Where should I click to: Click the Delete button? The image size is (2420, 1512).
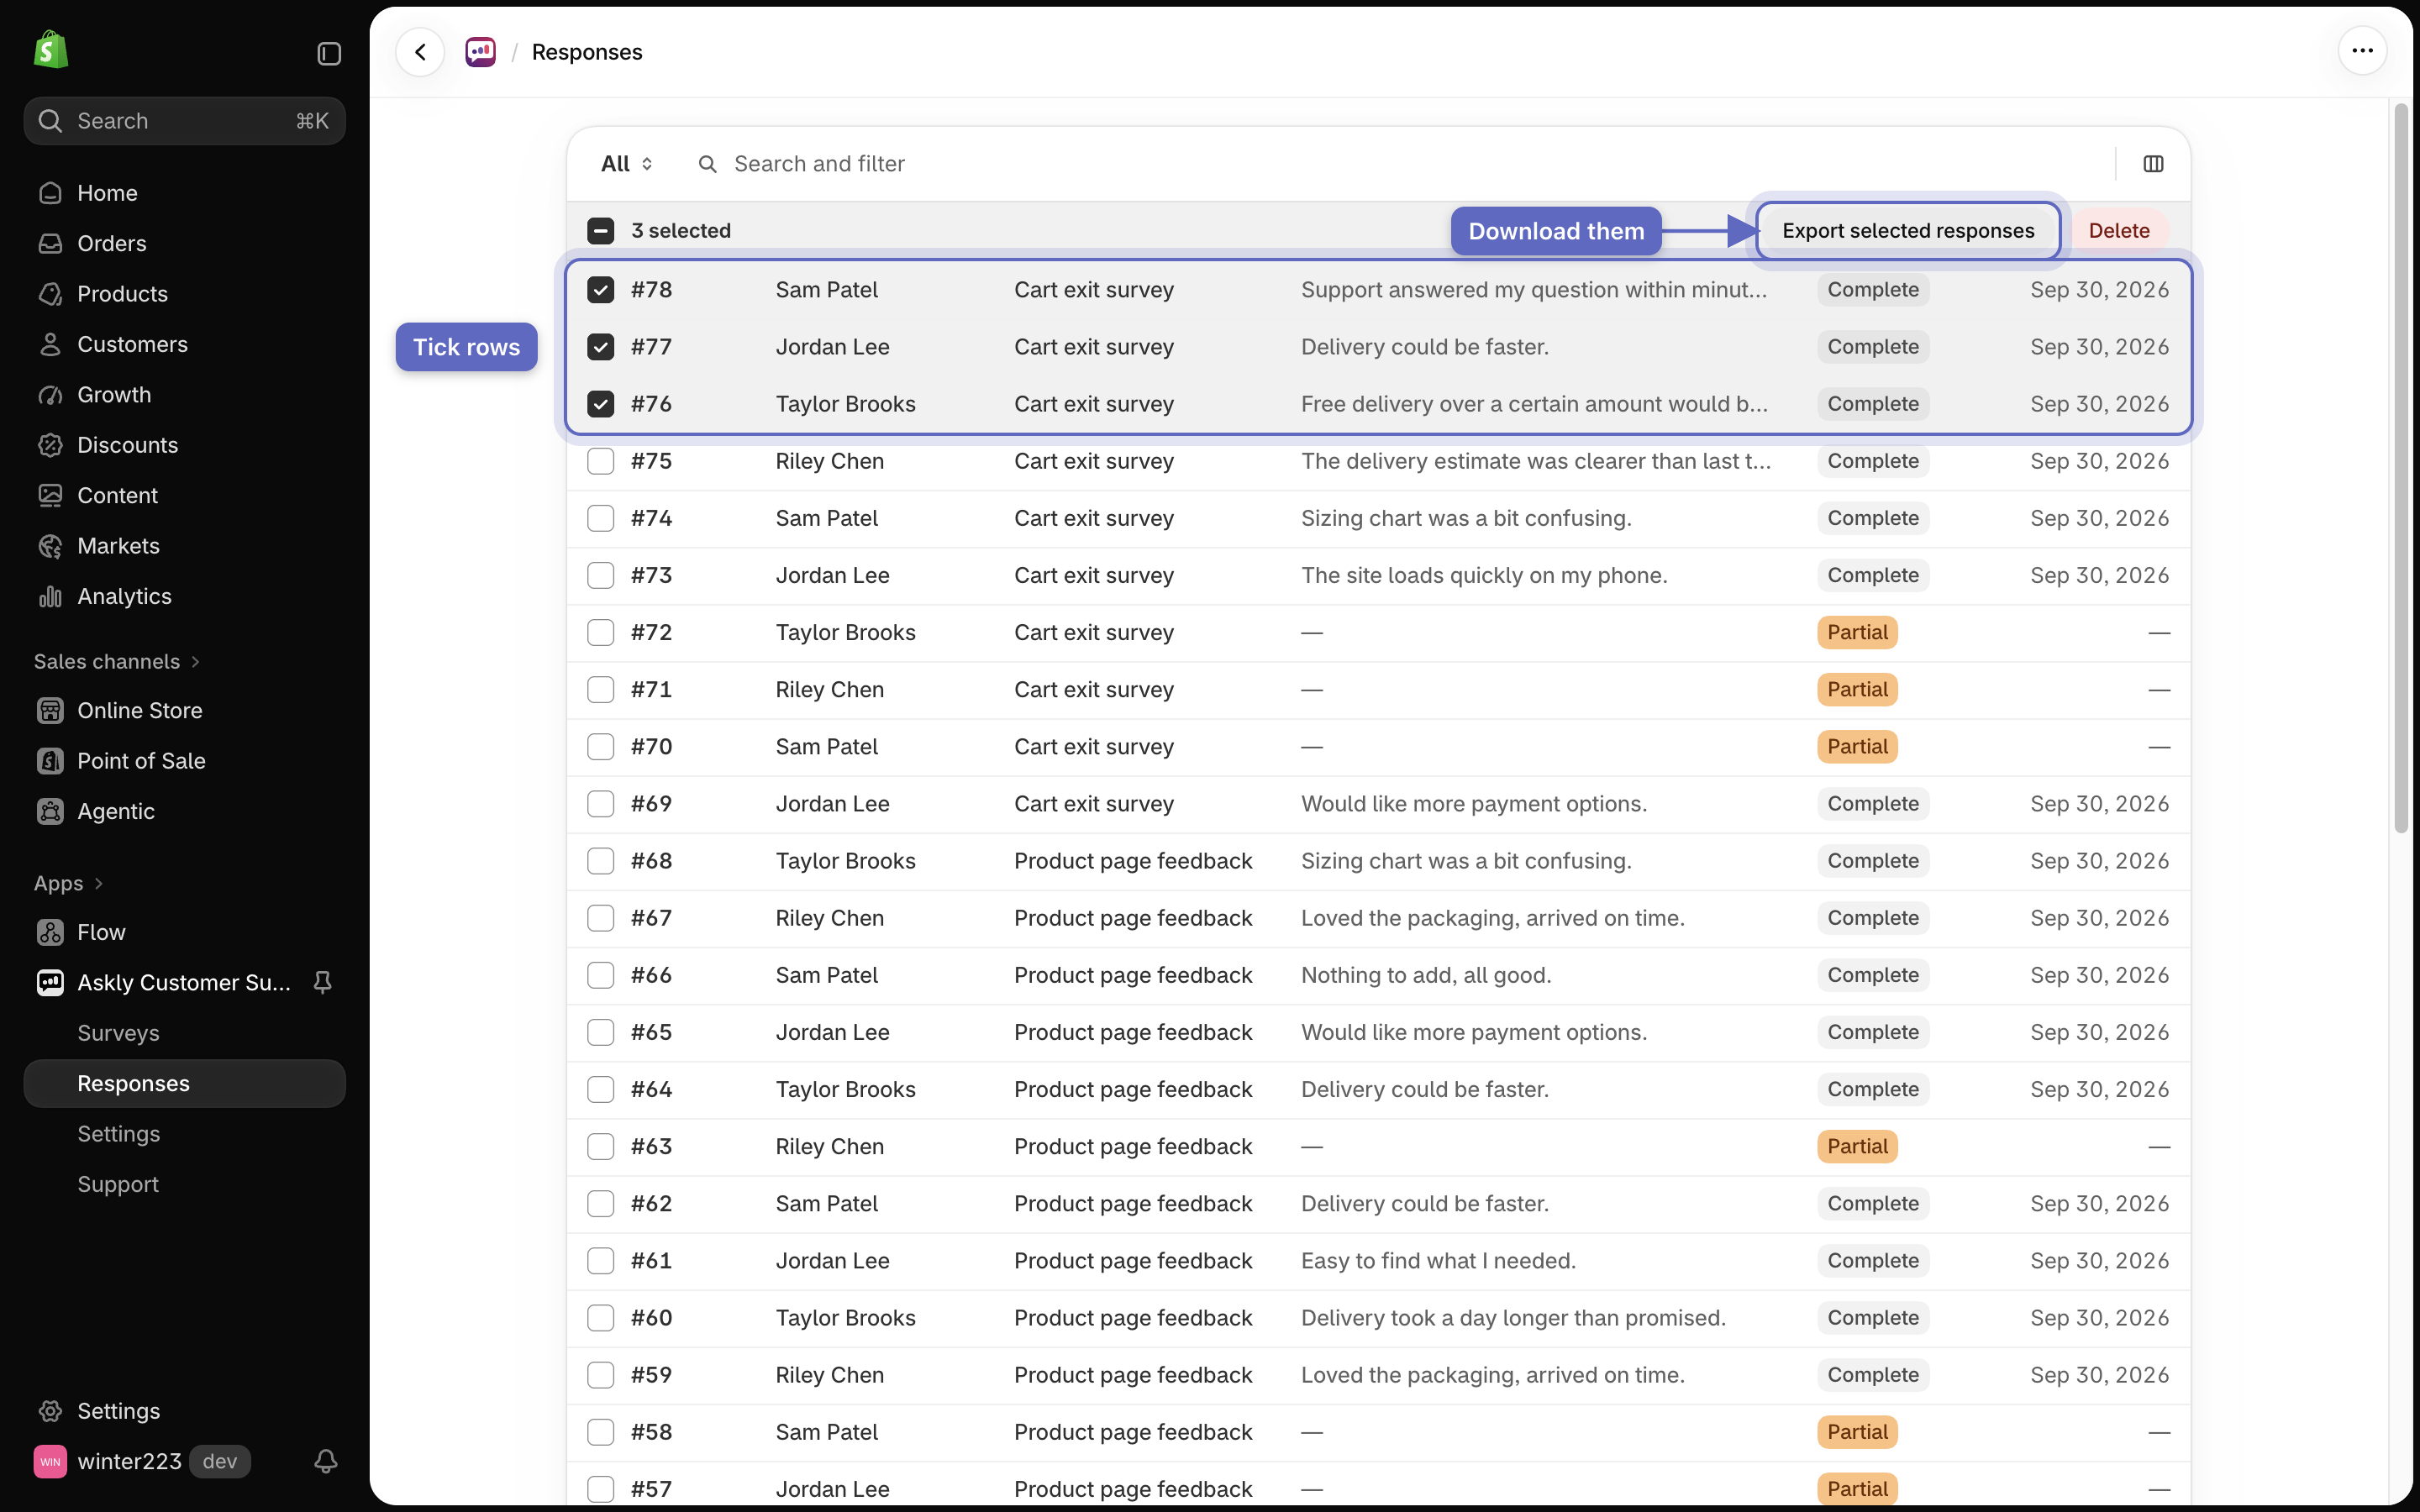pos(2119,231)
